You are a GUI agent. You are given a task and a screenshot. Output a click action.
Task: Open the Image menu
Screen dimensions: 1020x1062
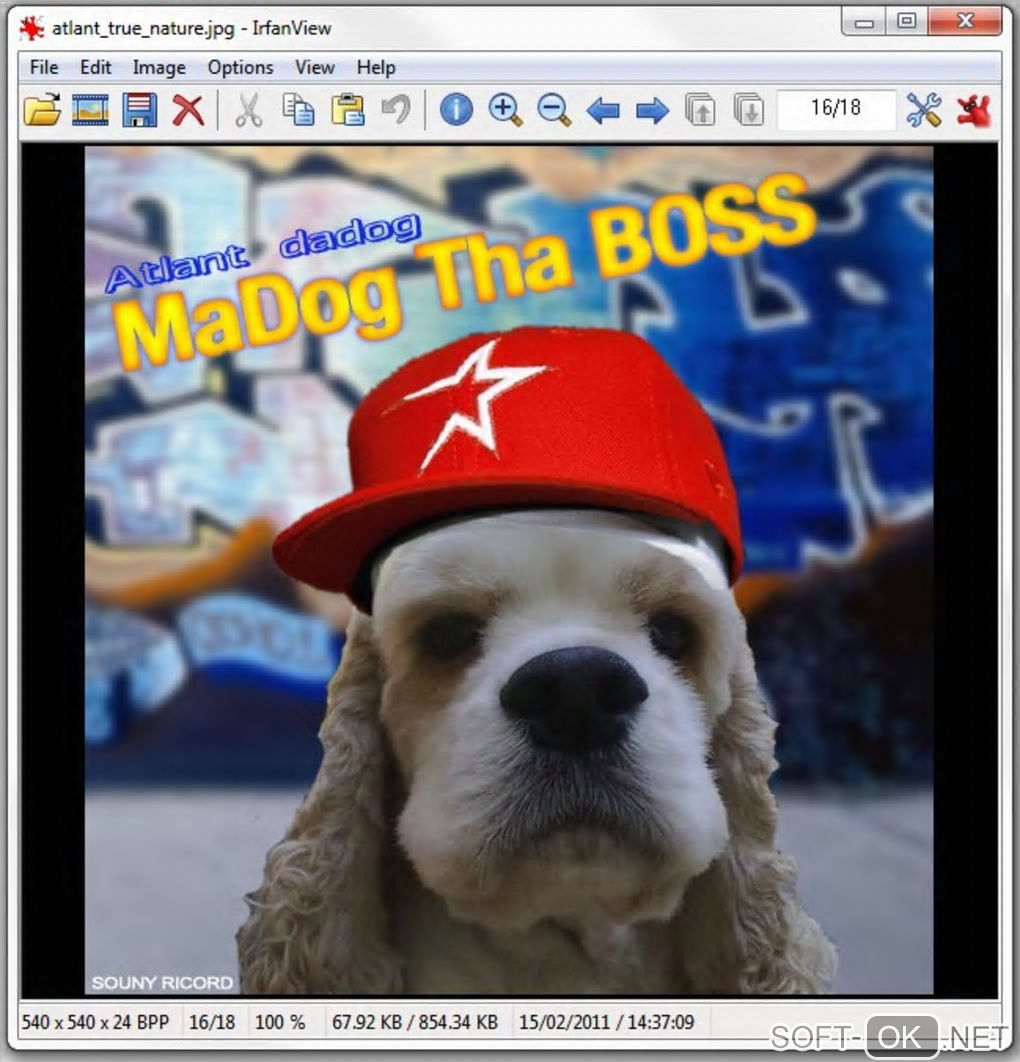tap(159, 68)
